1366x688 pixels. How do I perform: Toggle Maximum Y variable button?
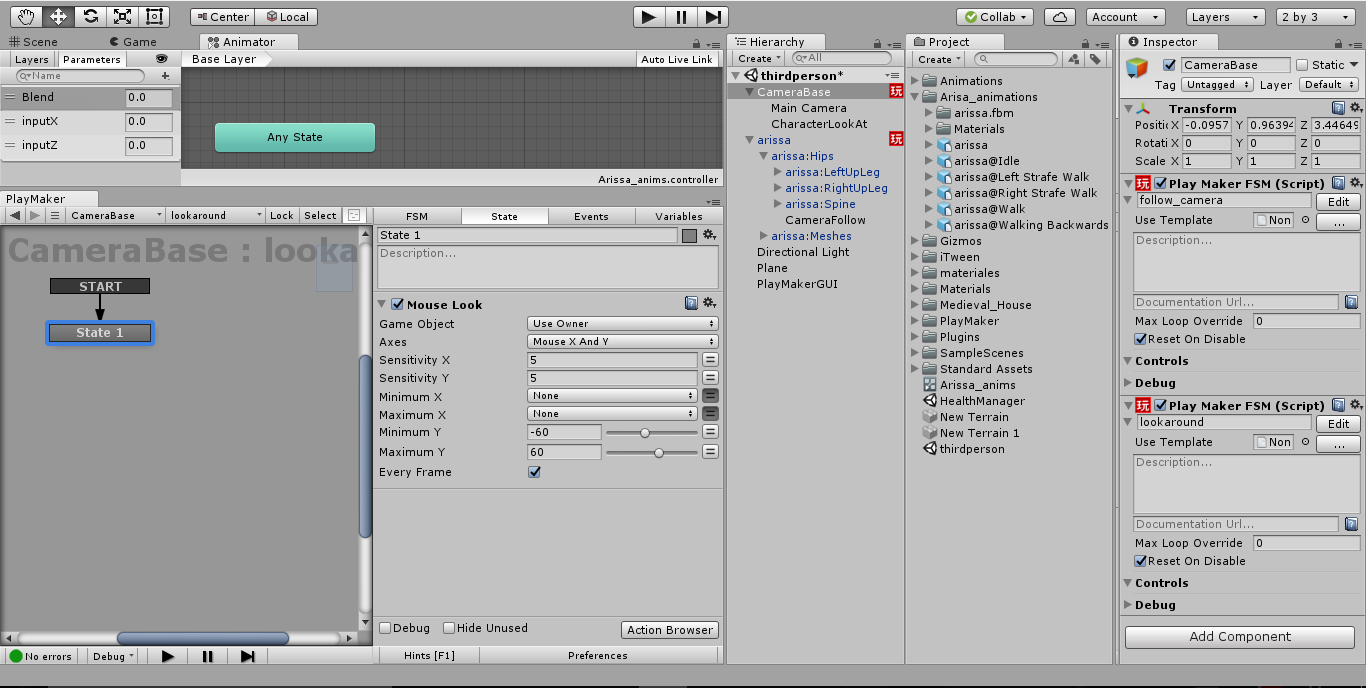coord(710,452)
